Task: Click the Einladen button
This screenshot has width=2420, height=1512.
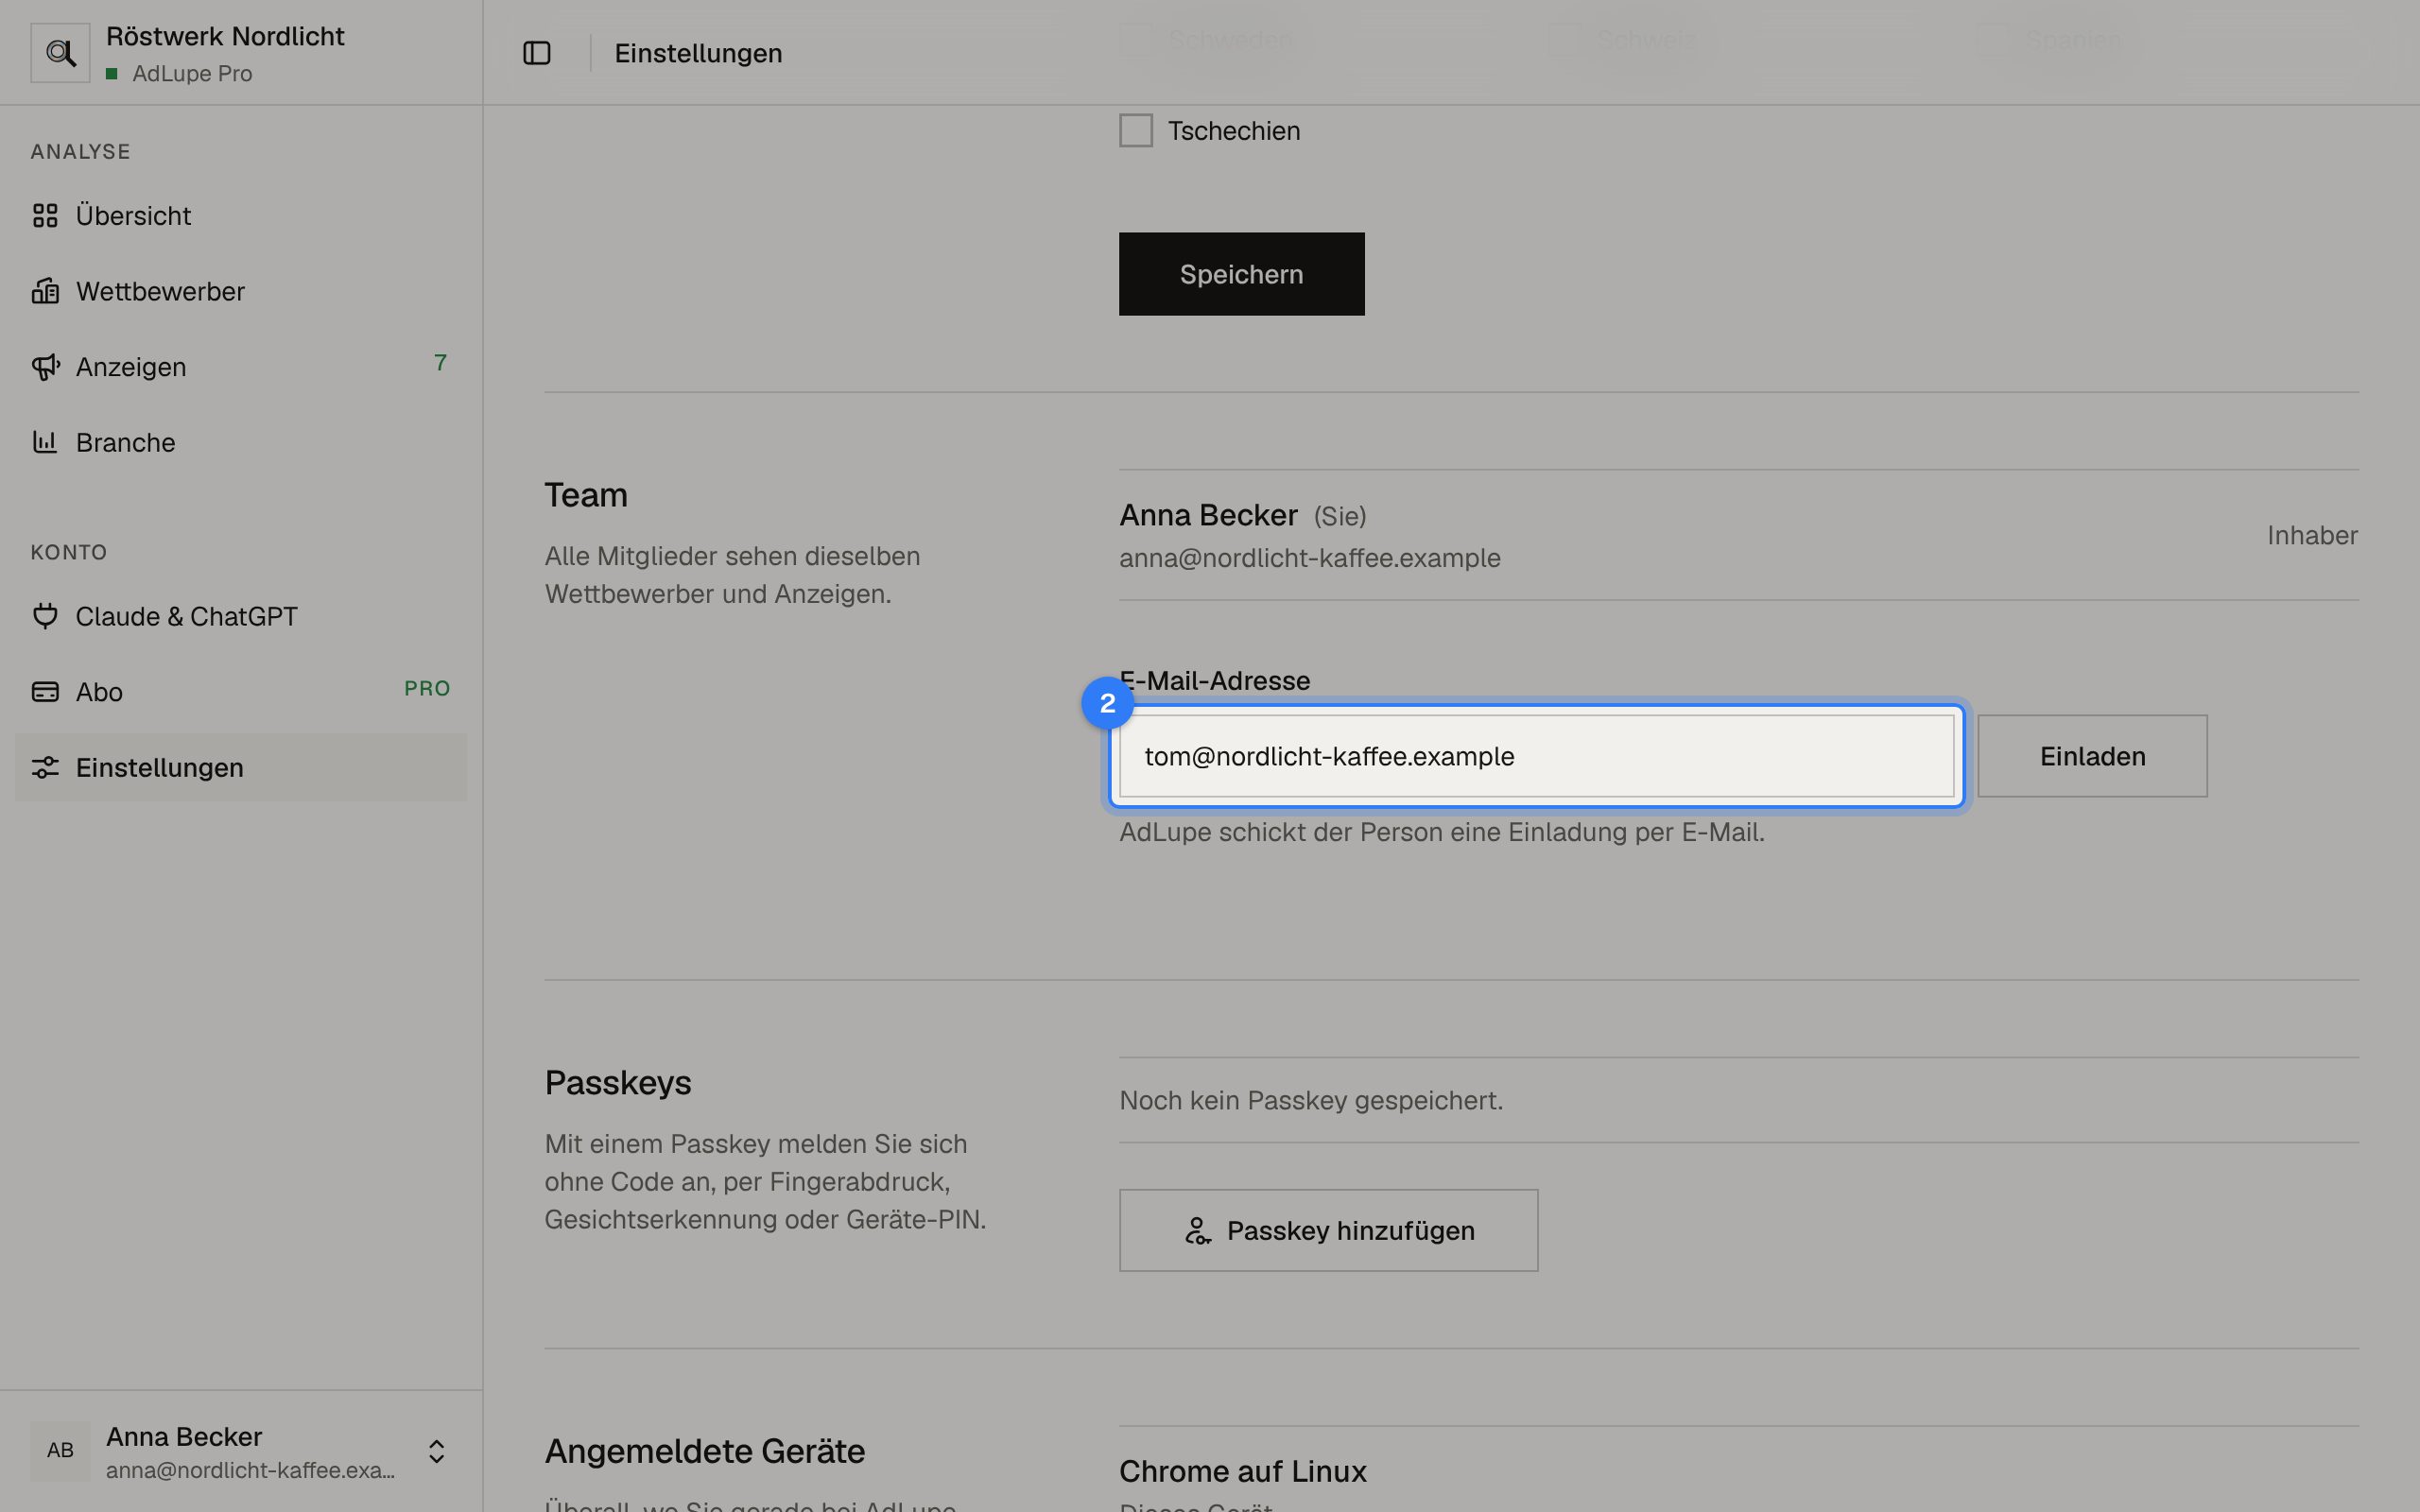Action: pyautogui.click(x=2092, y=756)
